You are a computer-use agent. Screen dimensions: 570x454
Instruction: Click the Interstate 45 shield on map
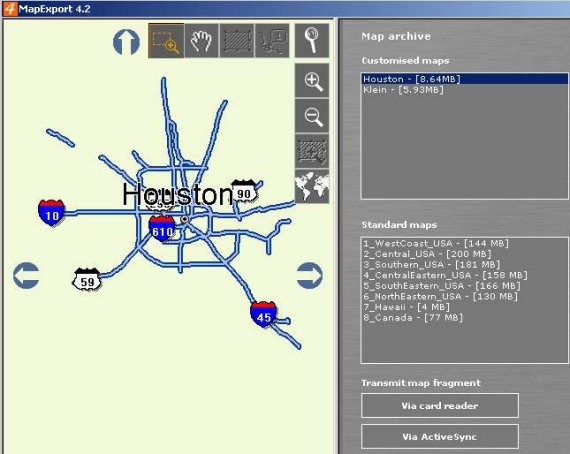pyautogui.click(x=263, y=314)
